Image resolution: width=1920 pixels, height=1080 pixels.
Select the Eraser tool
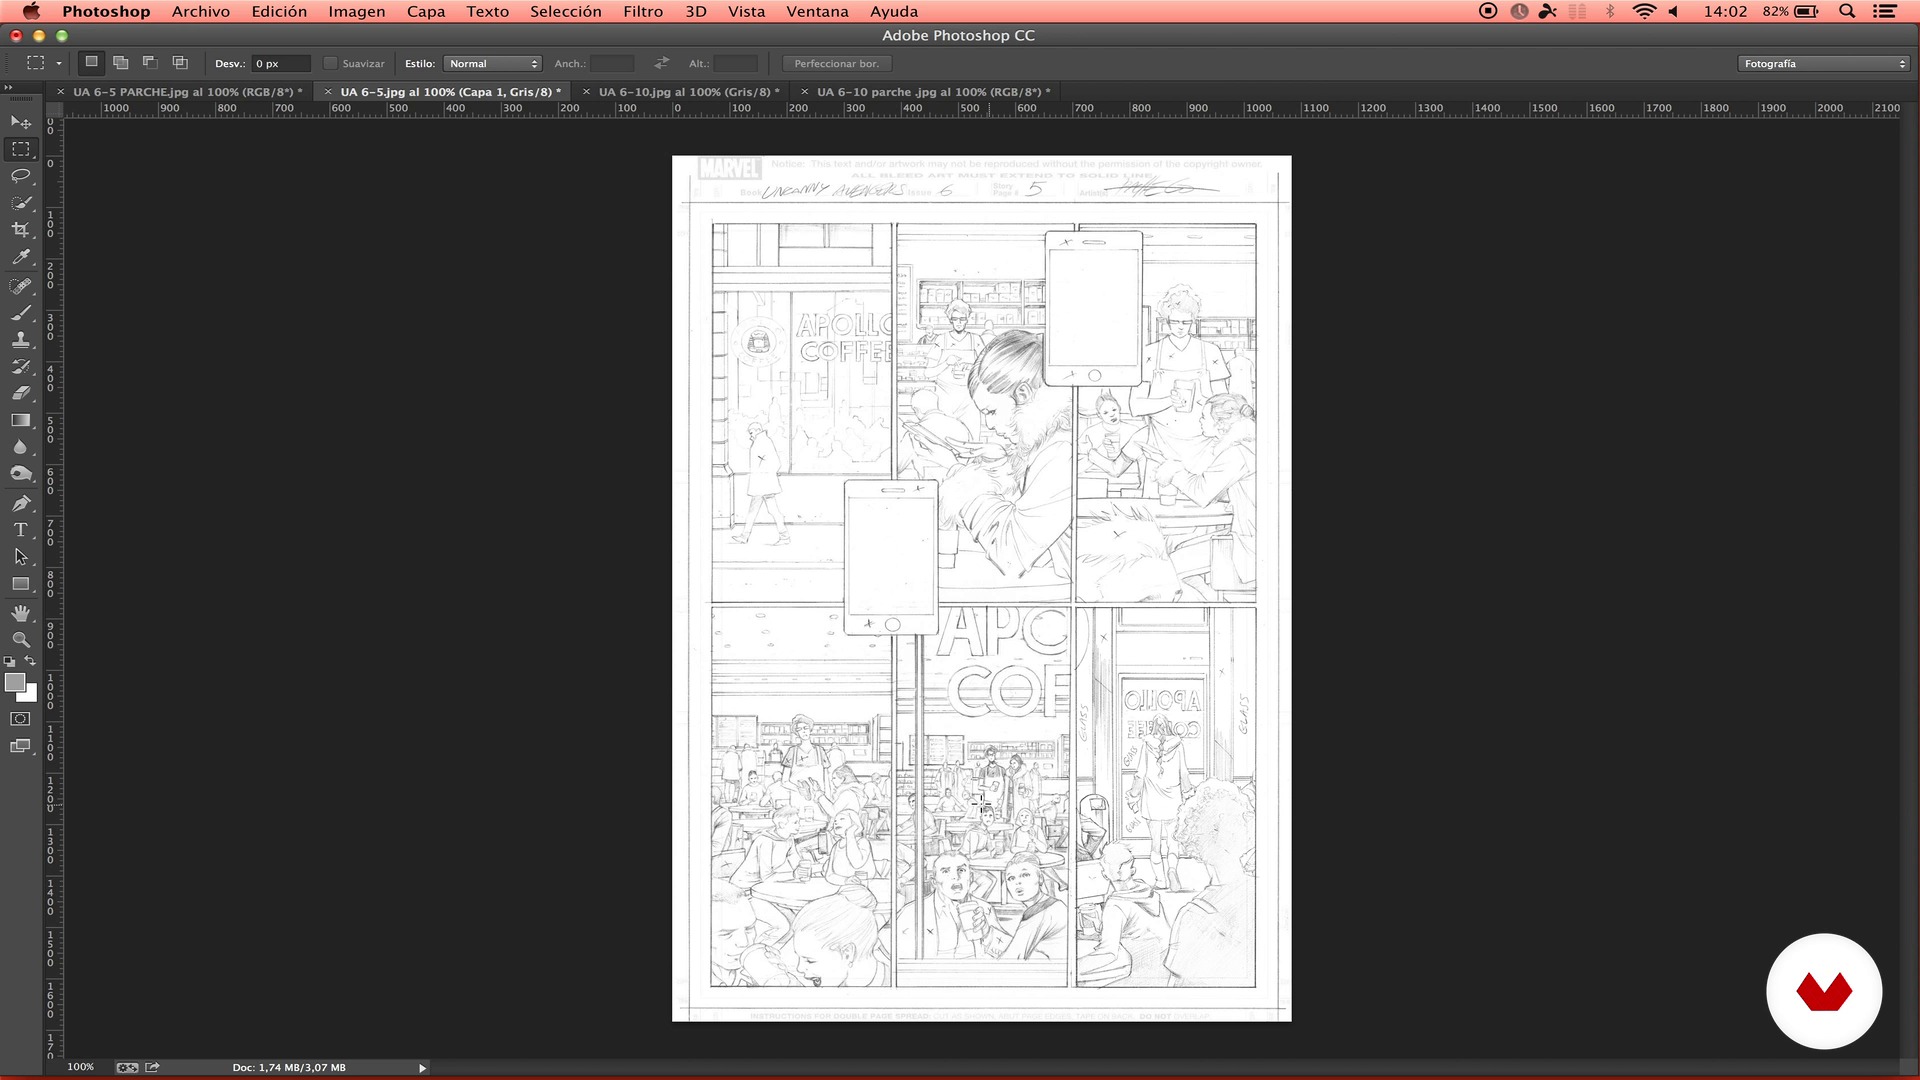[20, 394]
